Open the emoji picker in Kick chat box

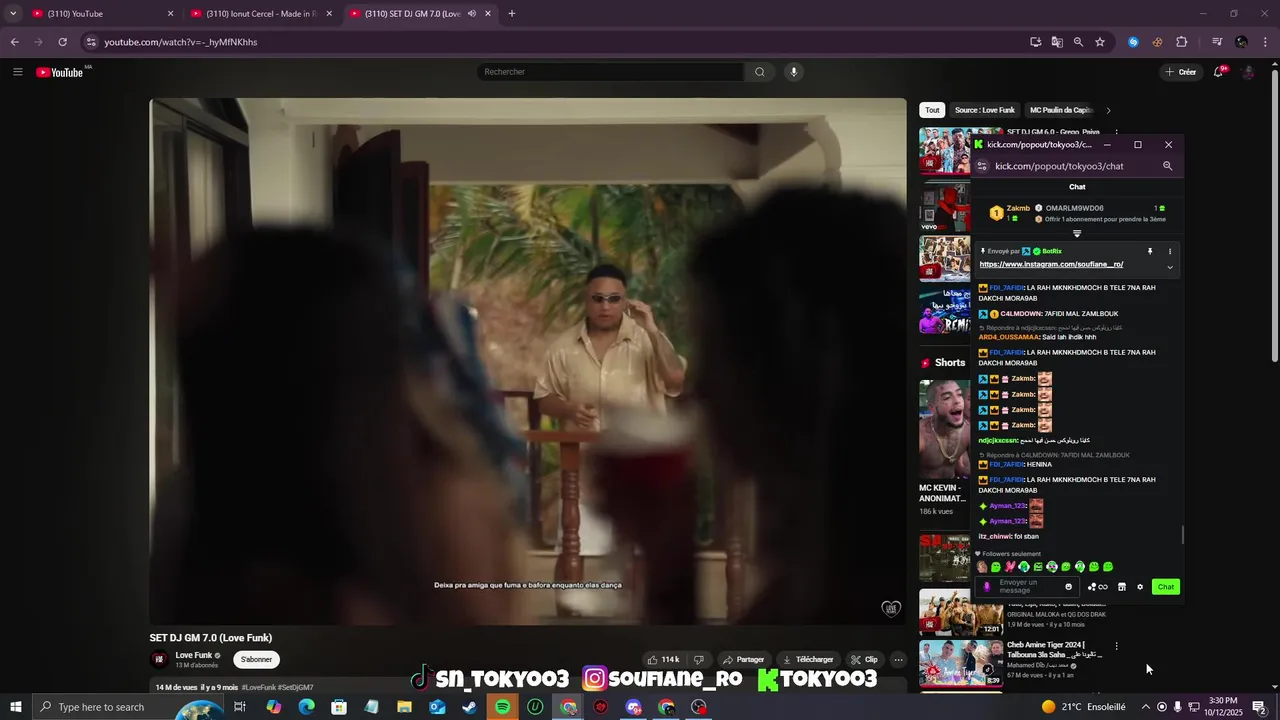coord(1068,587)
